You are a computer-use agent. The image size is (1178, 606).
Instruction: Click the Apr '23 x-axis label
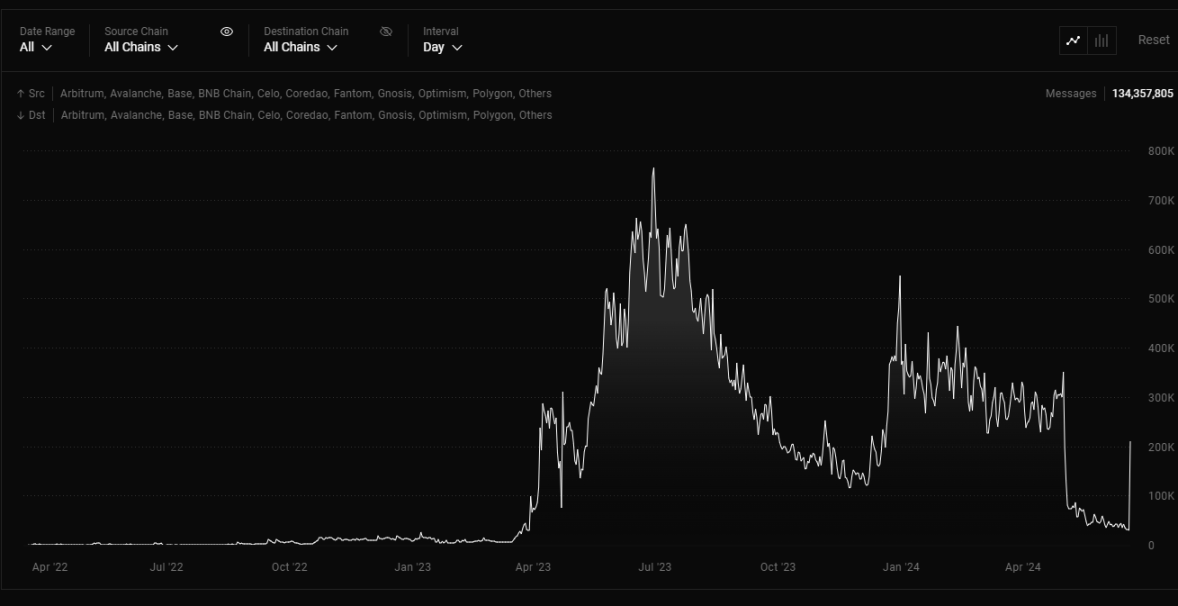(x=532, y=568)
